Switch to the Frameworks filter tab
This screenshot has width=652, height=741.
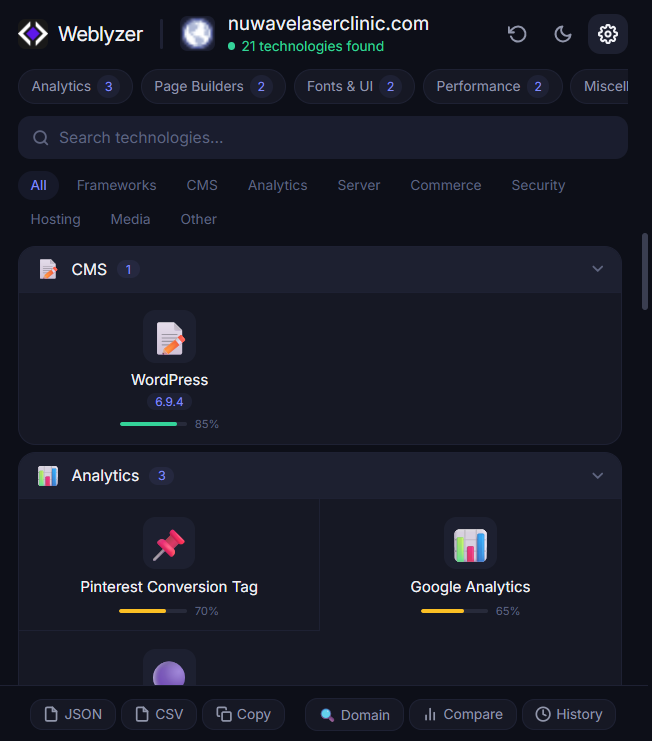click(116, 185)
